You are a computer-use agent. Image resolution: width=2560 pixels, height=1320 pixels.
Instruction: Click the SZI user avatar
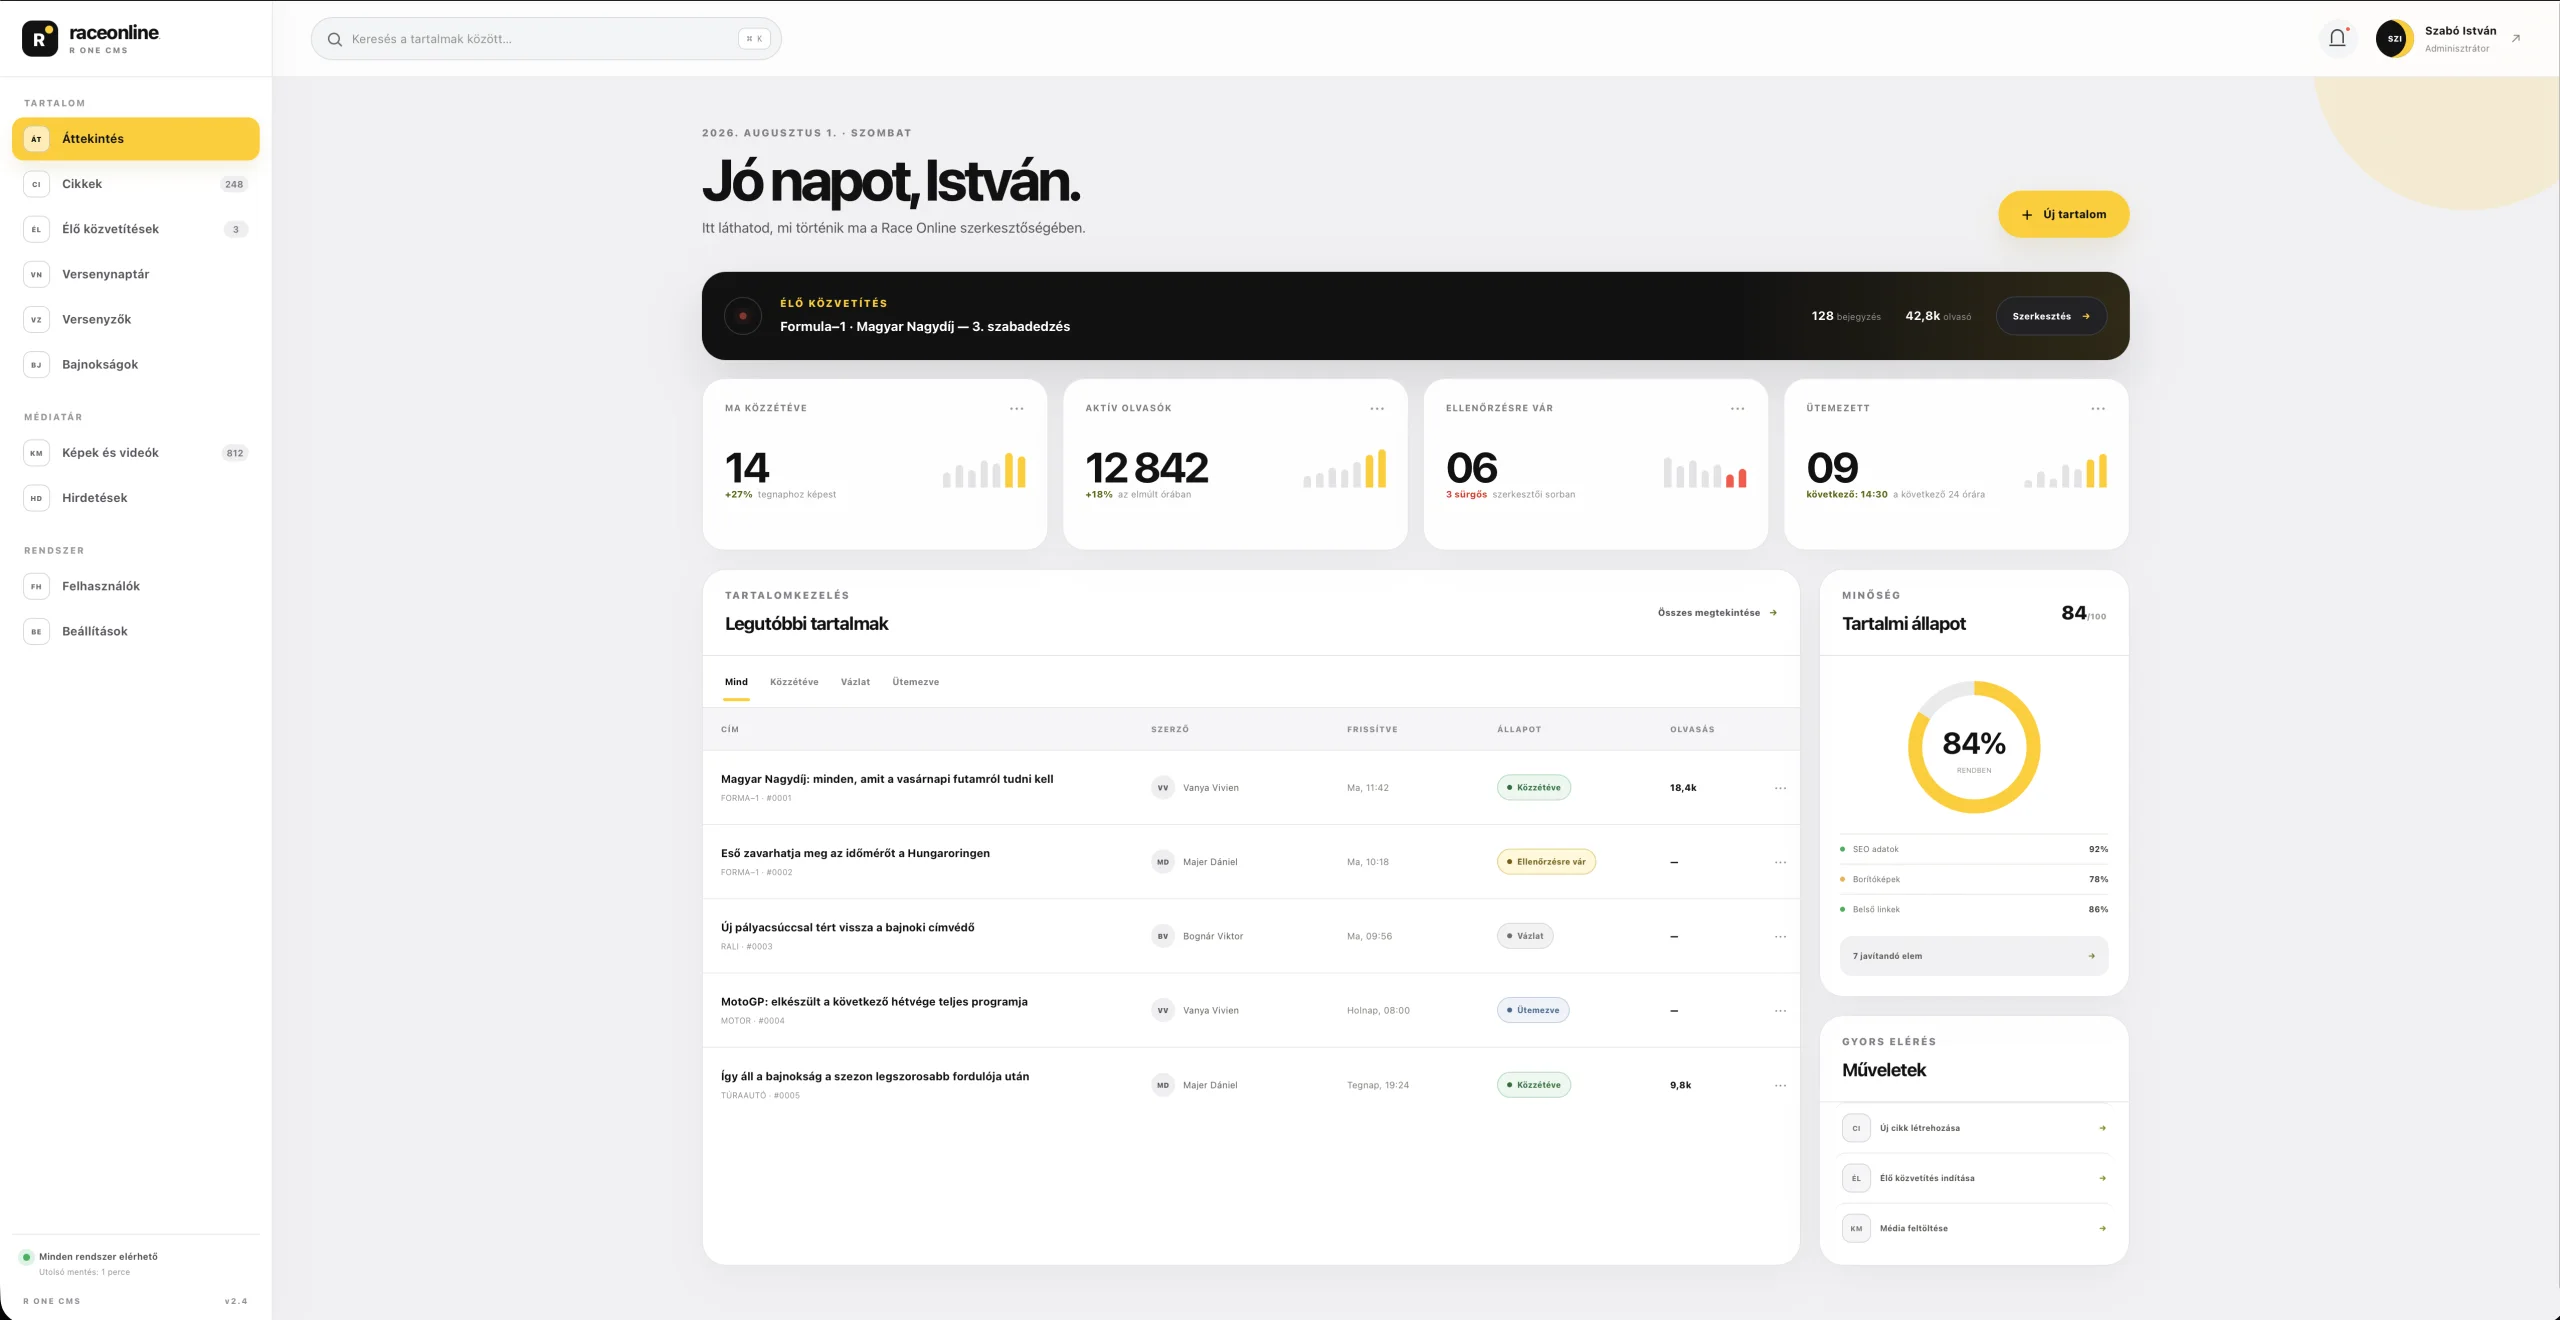coord(2394,39)
